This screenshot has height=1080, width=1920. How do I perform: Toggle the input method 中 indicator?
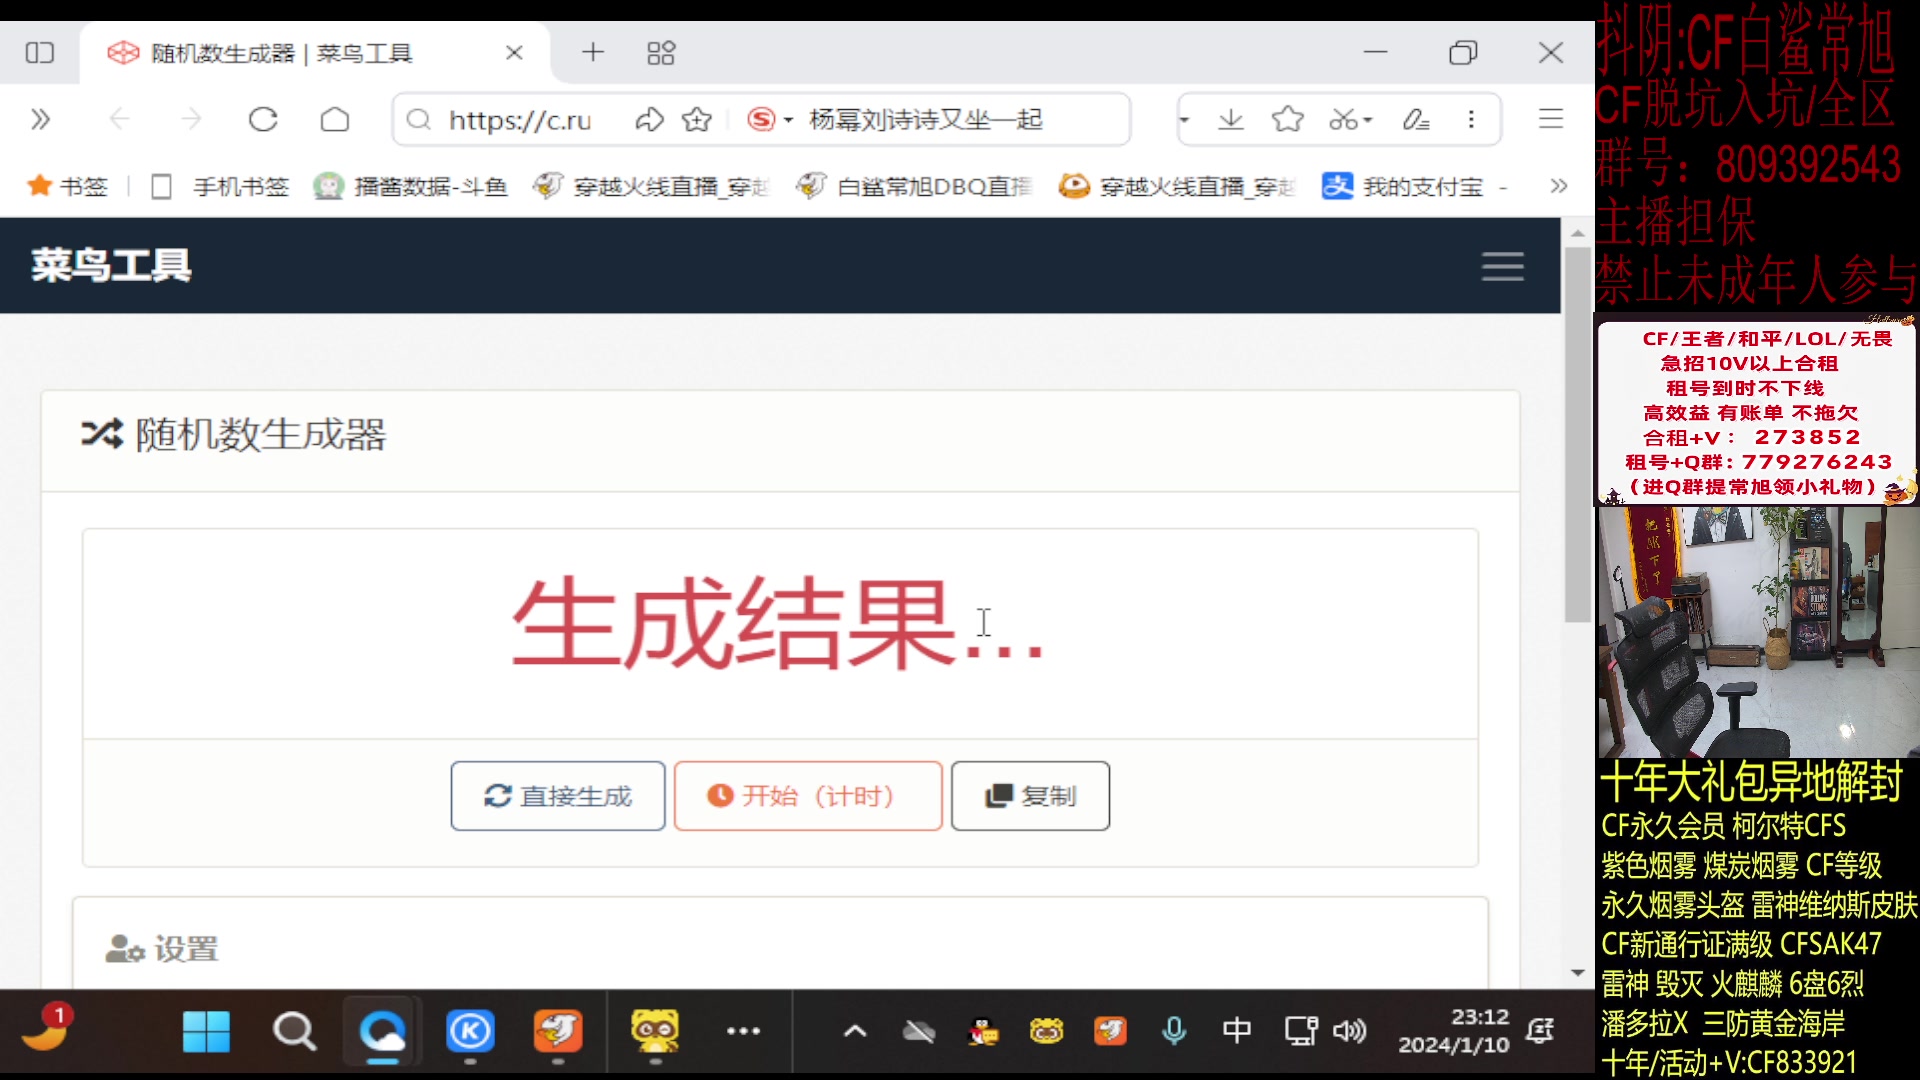click(x=1237, y=1031)
